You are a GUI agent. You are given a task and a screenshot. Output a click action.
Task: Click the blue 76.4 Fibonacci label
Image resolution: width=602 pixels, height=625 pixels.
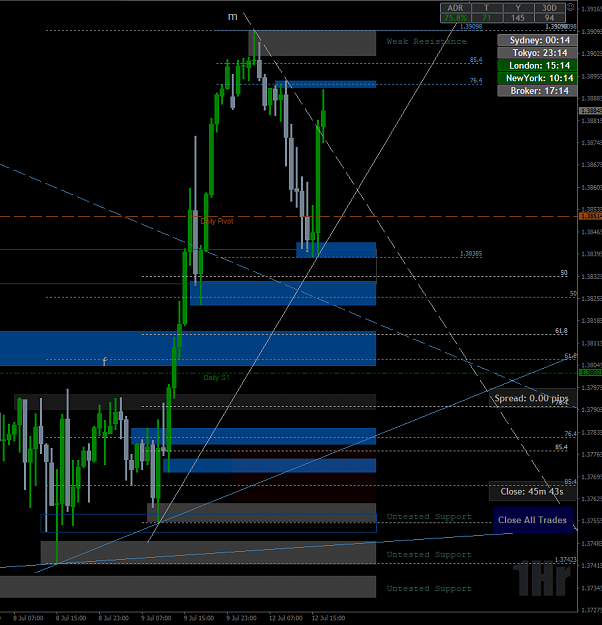click(476, 81)
